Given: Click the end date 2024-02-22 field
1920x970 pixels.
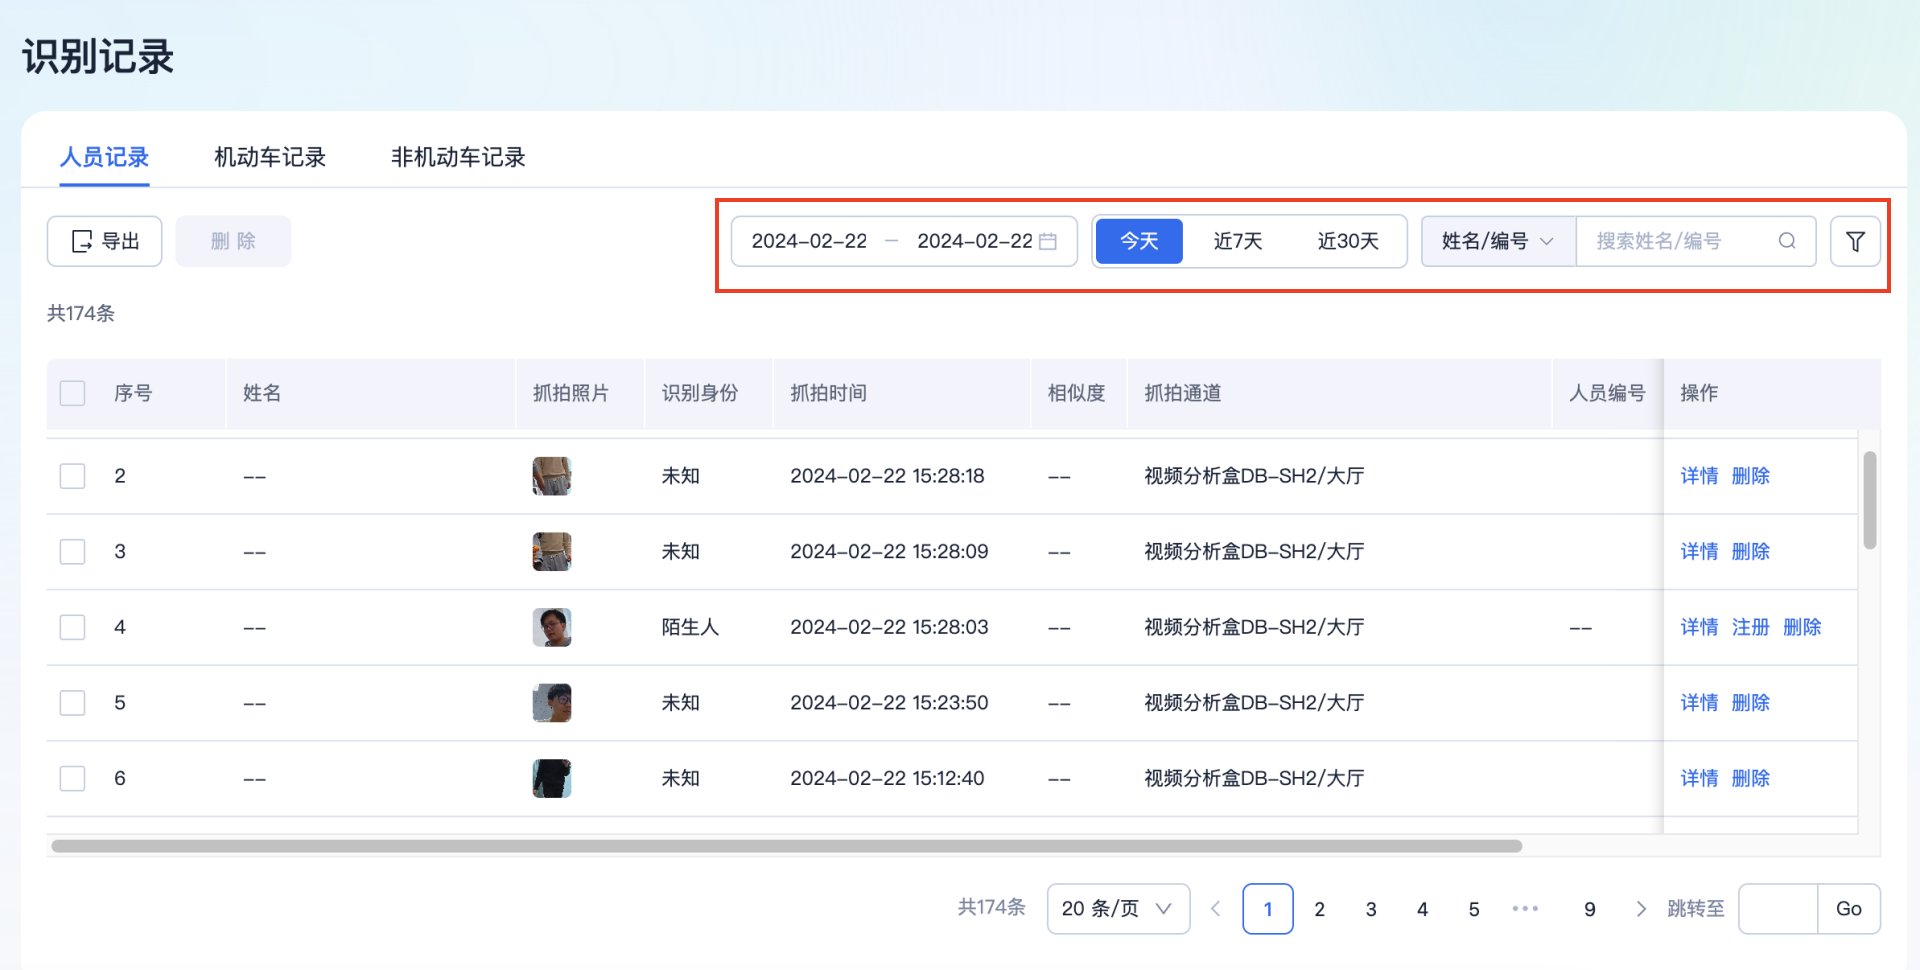Looking at the screenshot, I should [x=975, y=241].
